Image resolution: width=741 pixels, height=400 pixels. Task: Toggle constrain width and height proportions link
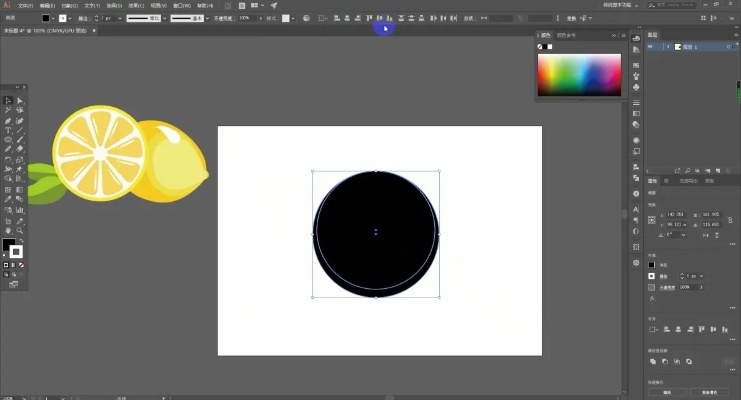click(730, 220)
